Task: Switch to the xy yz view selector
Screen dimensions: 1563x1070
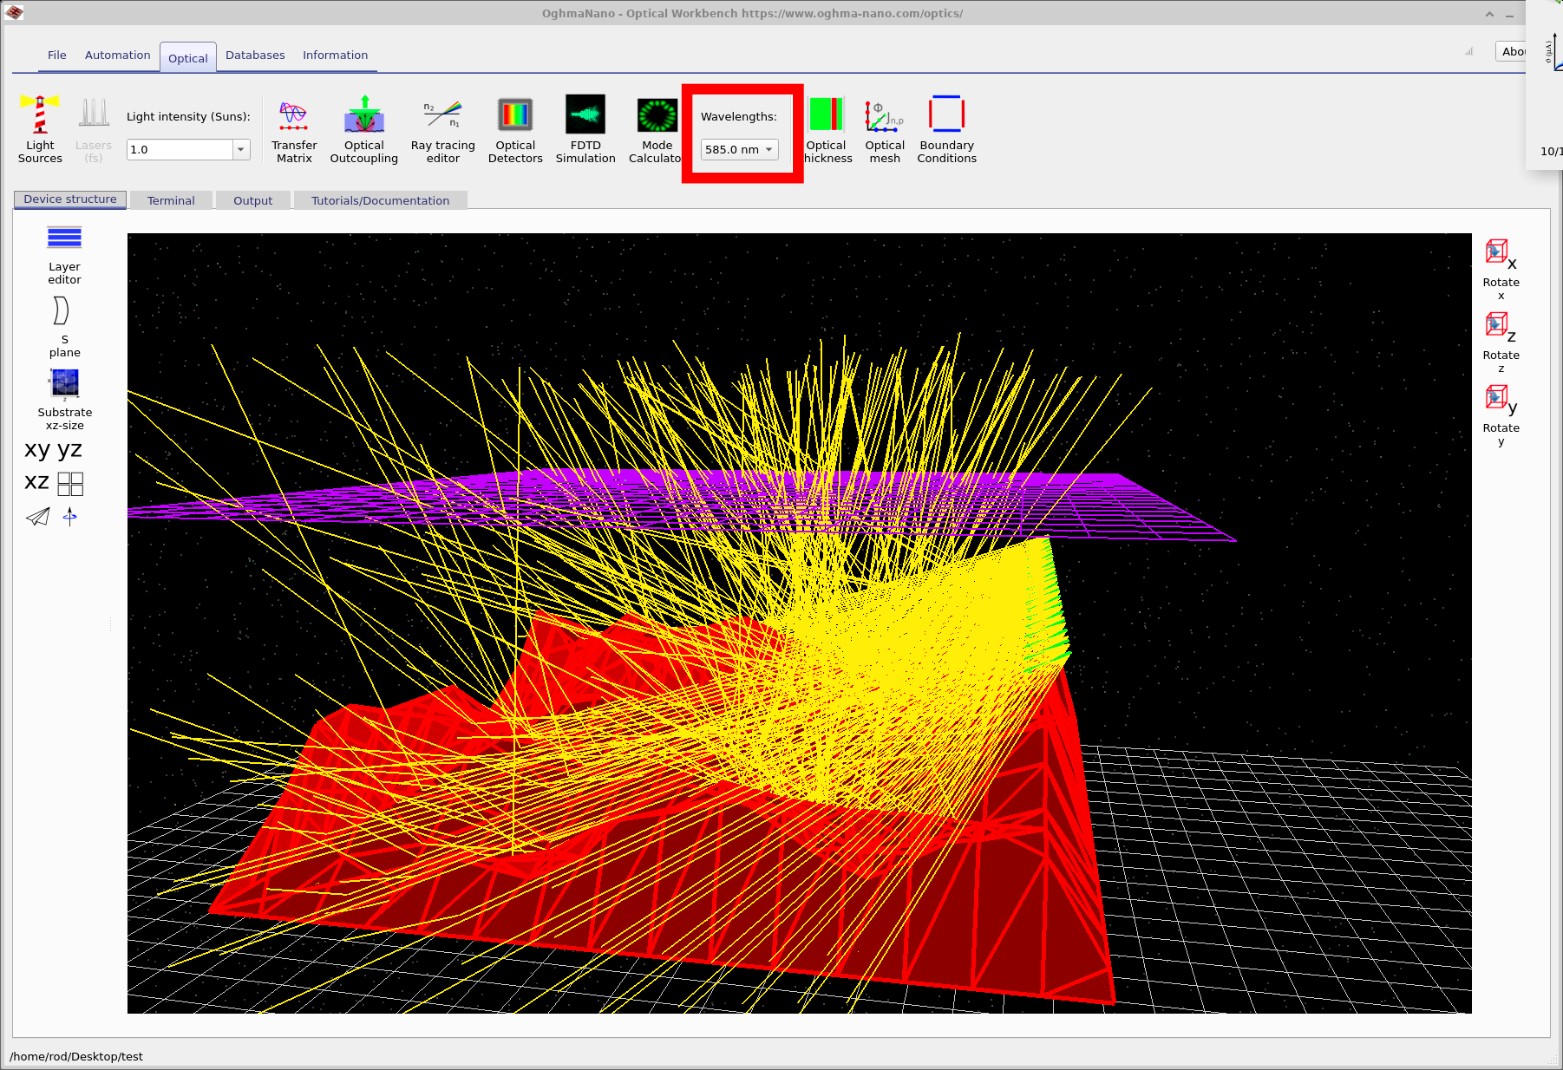Action: coord(52,449)
